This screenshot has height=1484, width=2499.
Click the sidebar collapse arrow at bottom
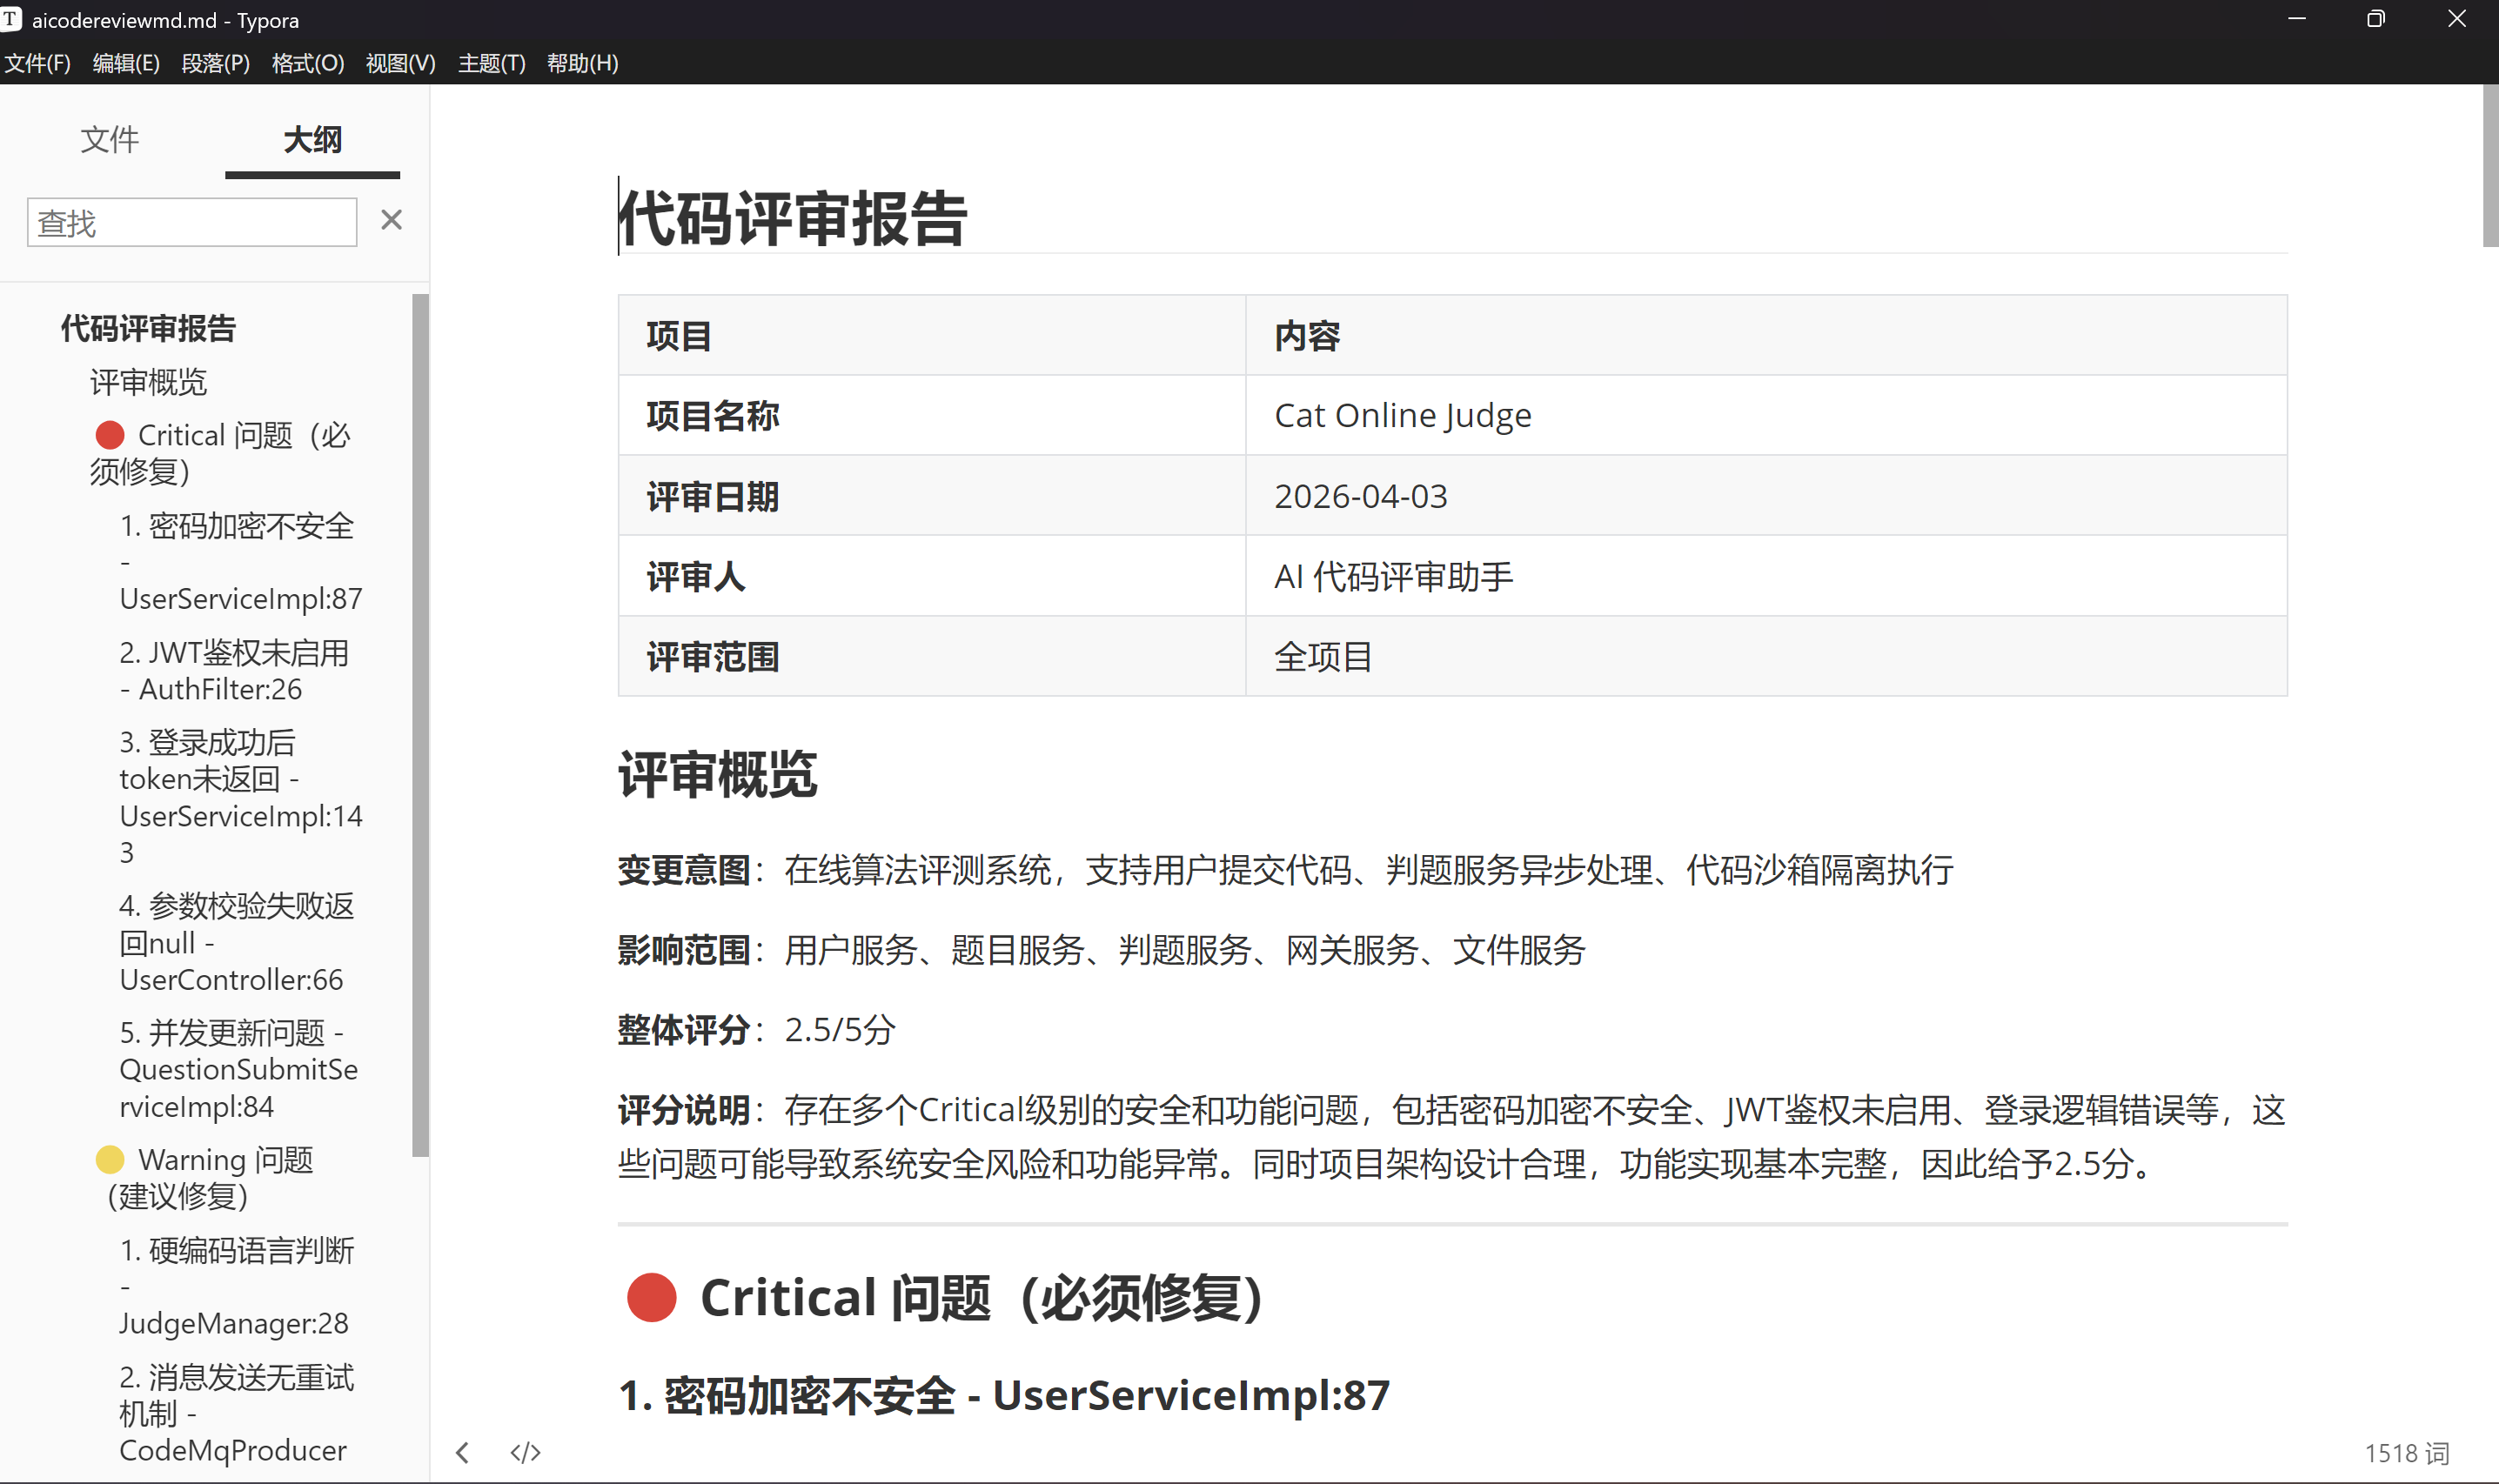pyautogui.click(x=462, y=1452)
